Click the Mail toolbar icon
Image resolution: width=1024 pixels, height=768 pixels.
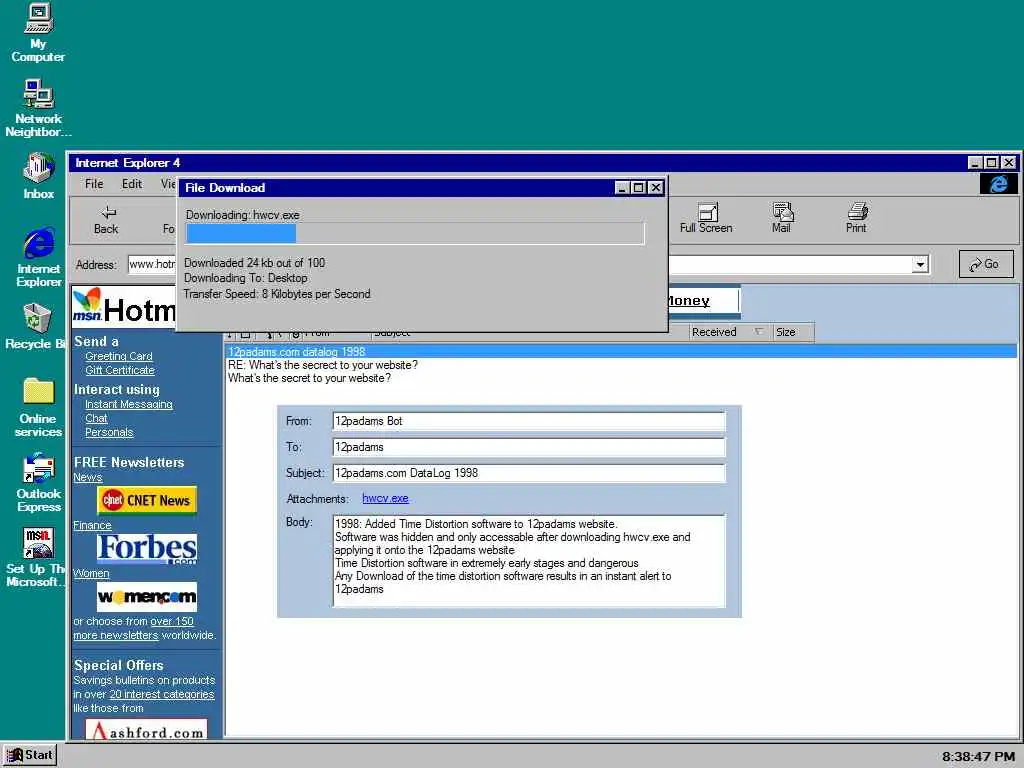pyautogui.click(x=781, y=218)
